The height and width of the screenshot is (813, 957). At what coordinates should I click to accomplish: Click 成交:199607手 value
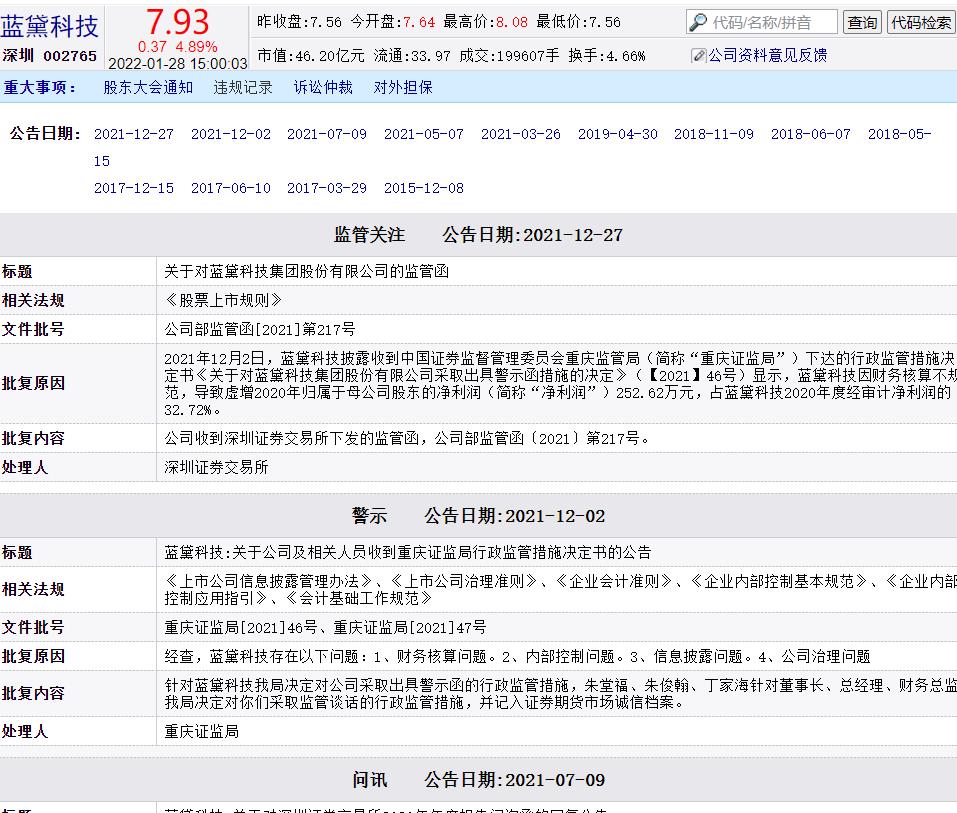(509, 56)
